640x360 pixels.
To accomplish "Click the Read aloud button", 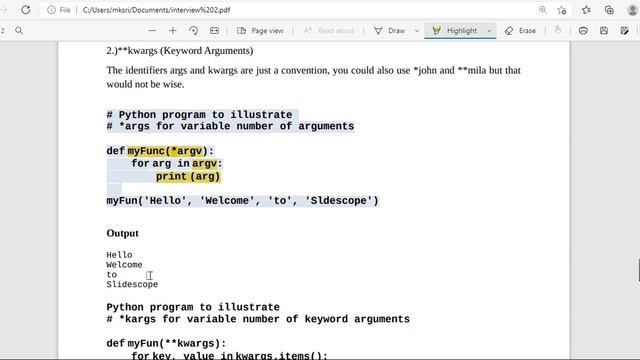I will click(329, 31).
